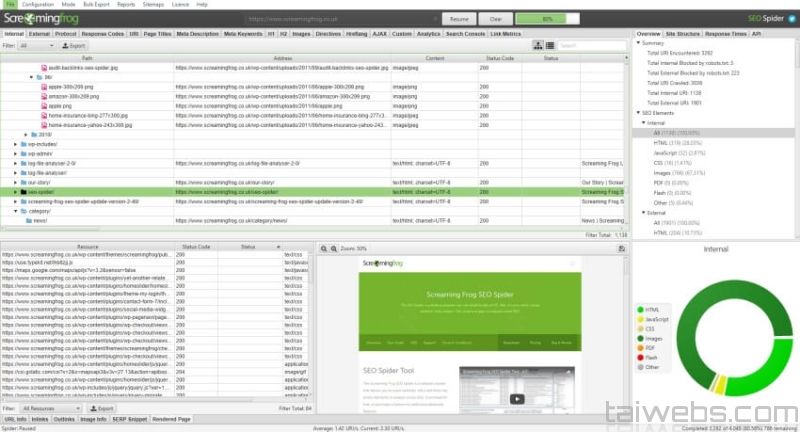Select maps.google.com resource row
The height and width of the screenshot is (432, 800).
tap(154, 270)
